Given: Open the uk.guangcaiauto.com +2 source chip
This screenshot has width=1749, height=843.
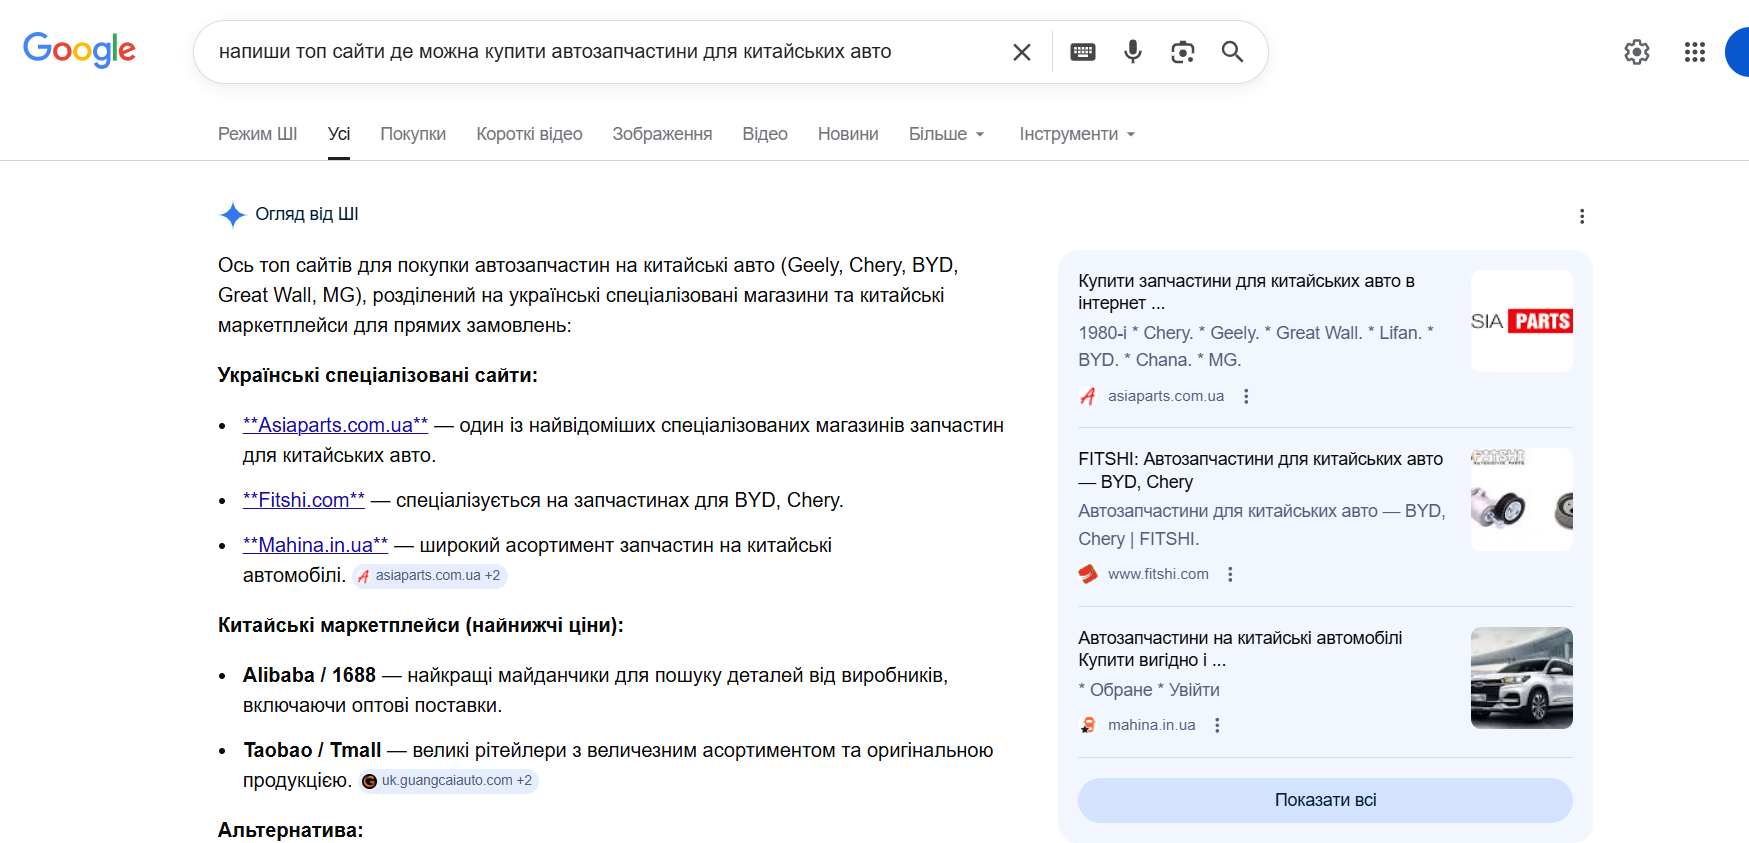Looking at the screenshot, I should coord(449,781).
